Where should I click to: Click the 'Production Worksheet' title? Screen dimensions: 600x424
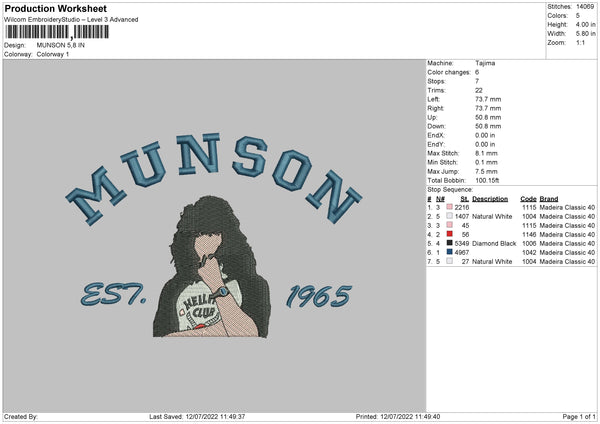pos(55,8)
